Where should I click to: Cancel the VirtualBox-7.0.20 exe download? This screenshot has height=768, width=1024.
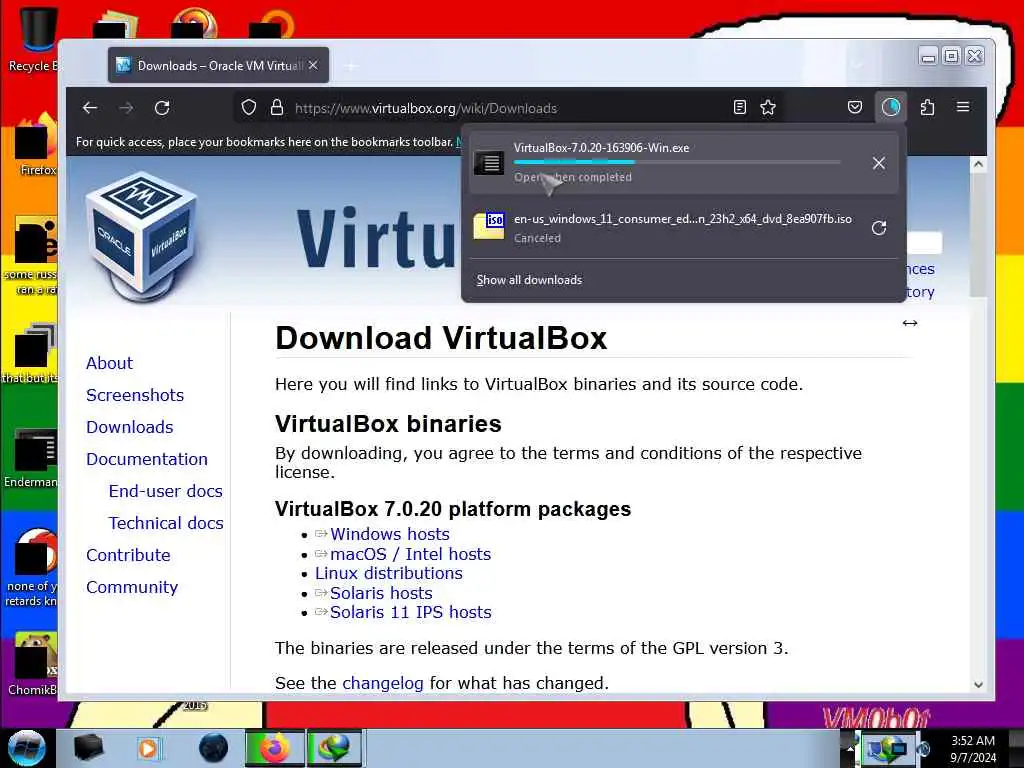(879, 163)
